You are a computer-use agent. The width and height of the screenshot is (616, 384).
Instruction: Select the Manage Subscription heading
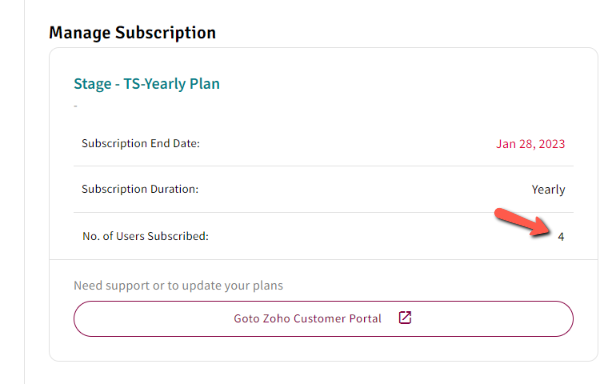click(x=132, y=33)
